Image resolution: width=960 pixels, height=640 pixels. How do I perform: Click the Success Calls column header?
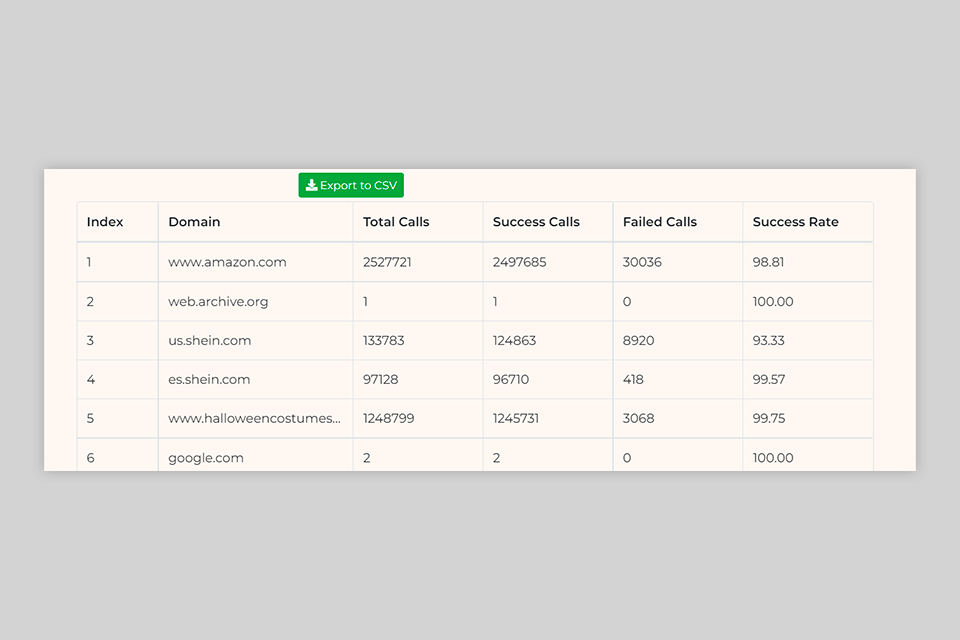click(x=536, y=222)
